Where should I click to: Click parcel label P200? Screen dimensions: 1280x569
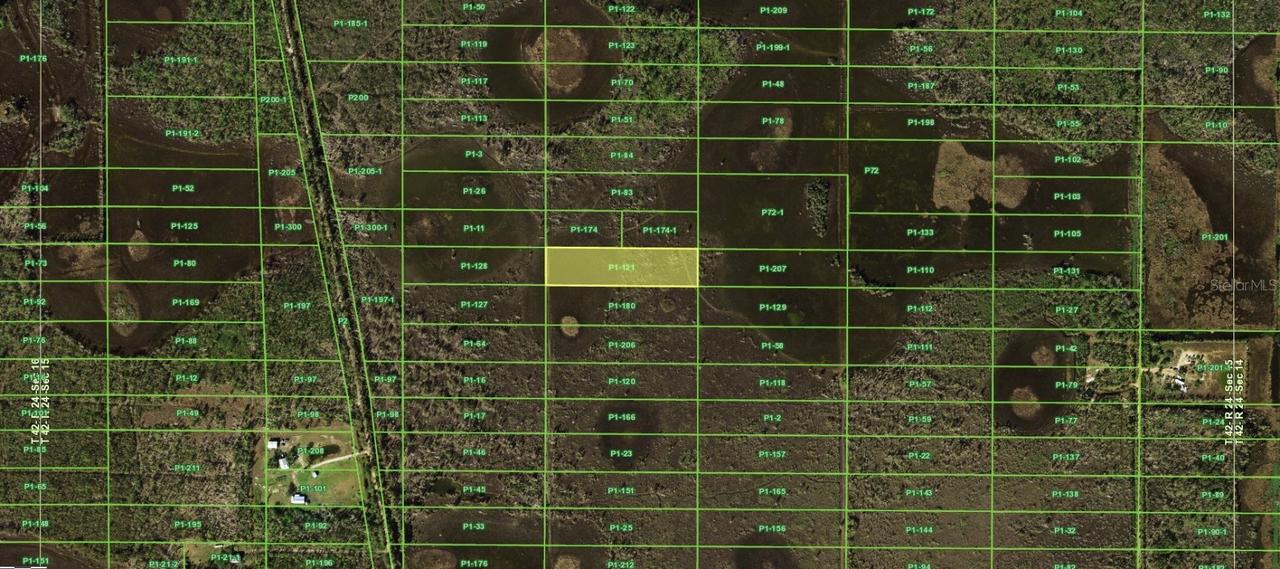click(x=357, y=97)
